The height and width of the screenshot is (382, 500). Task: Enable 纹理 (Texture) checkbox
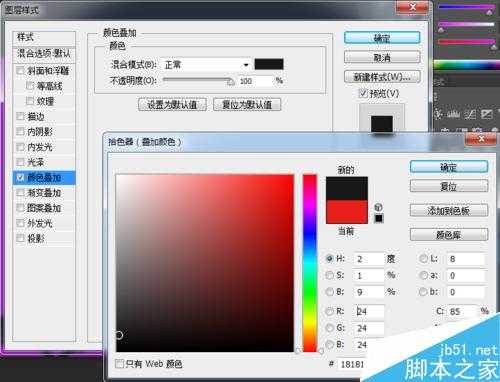(30, 100)
